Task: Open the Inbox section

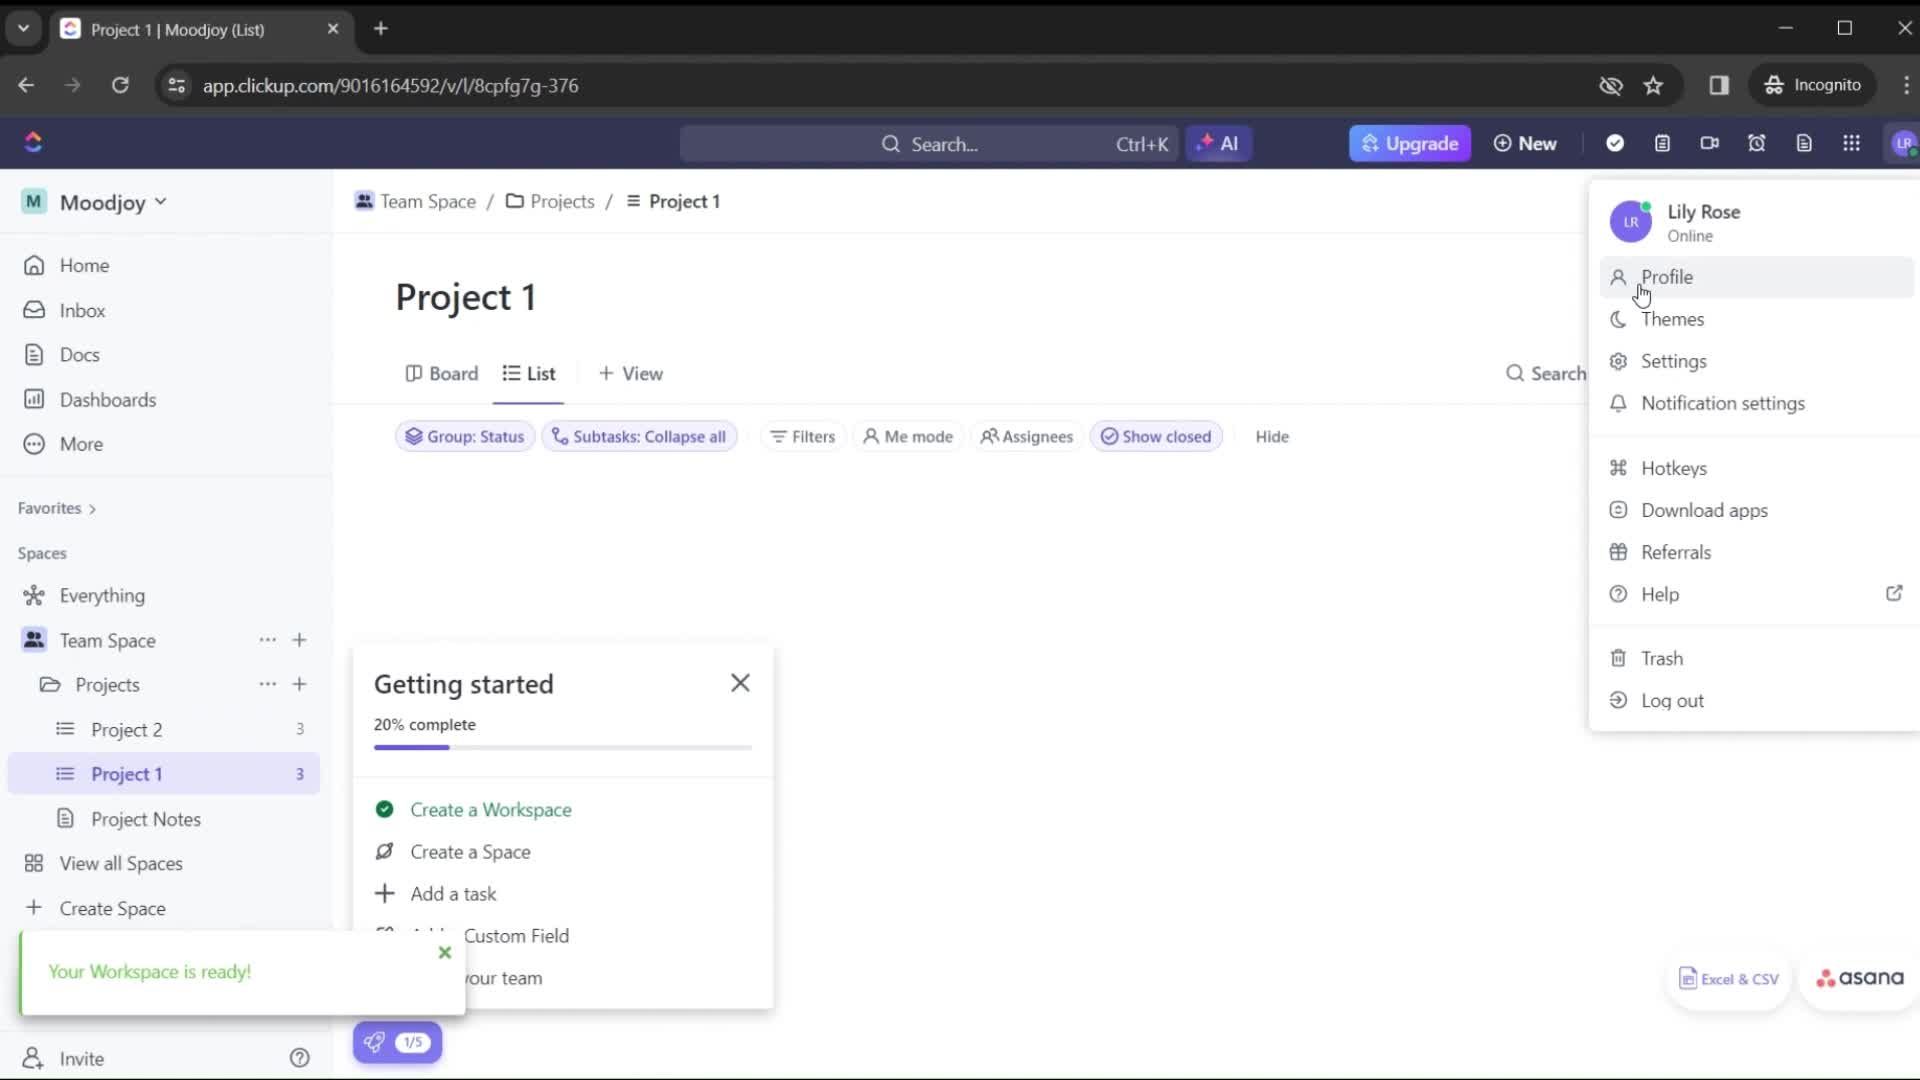Action: click(84, 310)
